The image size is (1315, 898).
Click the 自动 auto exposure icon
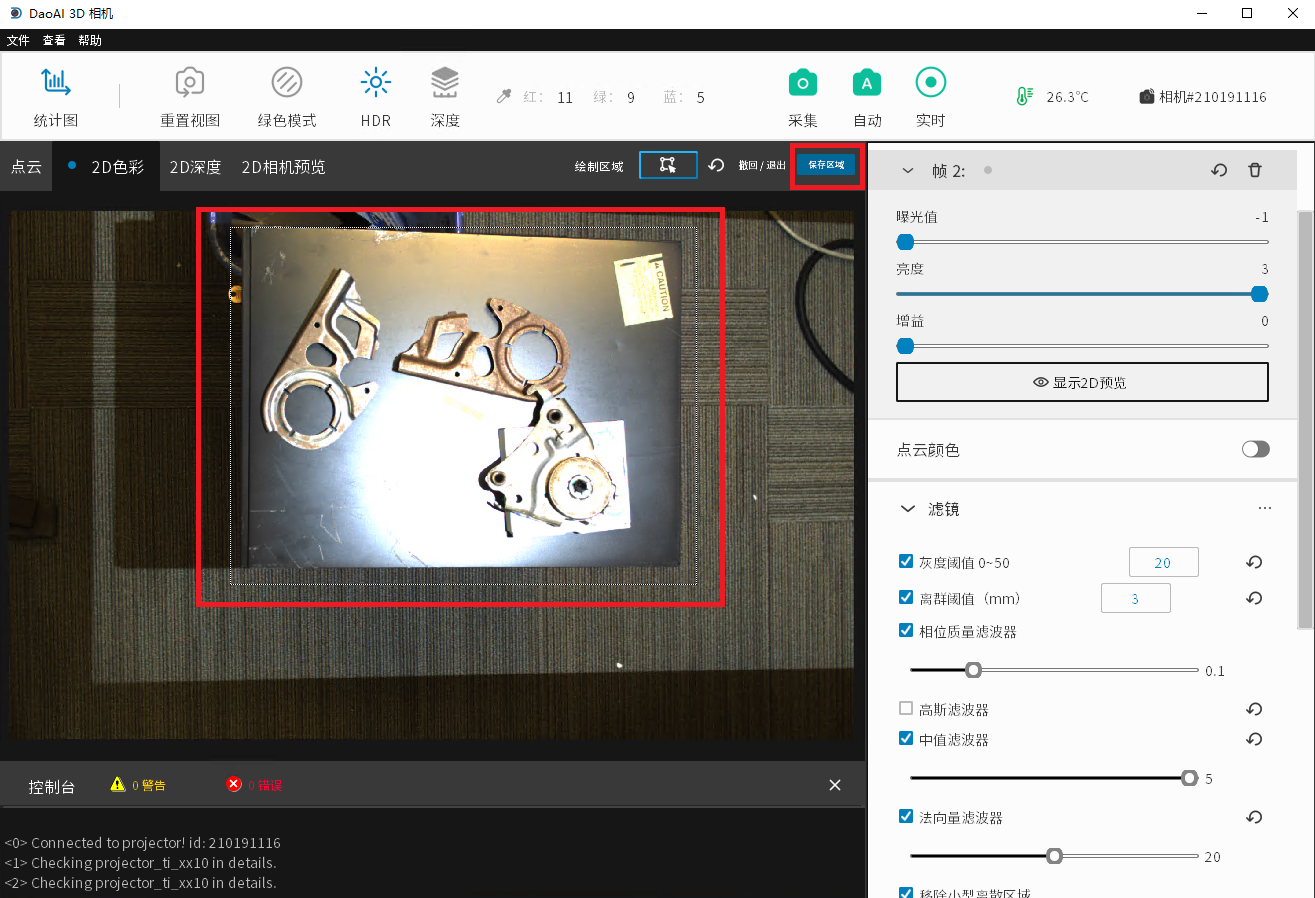[x=867, y=84]
